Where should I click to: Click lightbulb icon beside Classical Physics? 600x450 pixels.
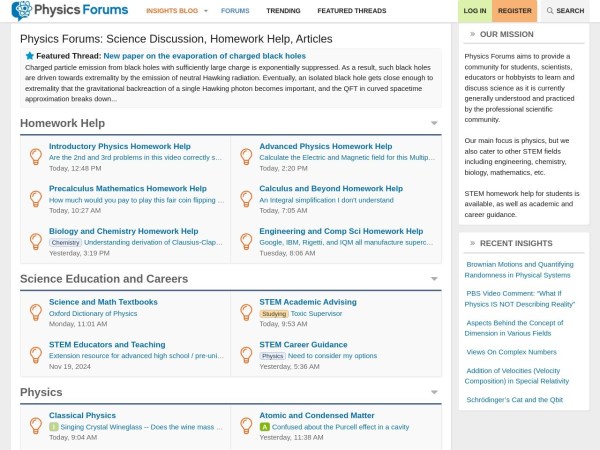34,425
